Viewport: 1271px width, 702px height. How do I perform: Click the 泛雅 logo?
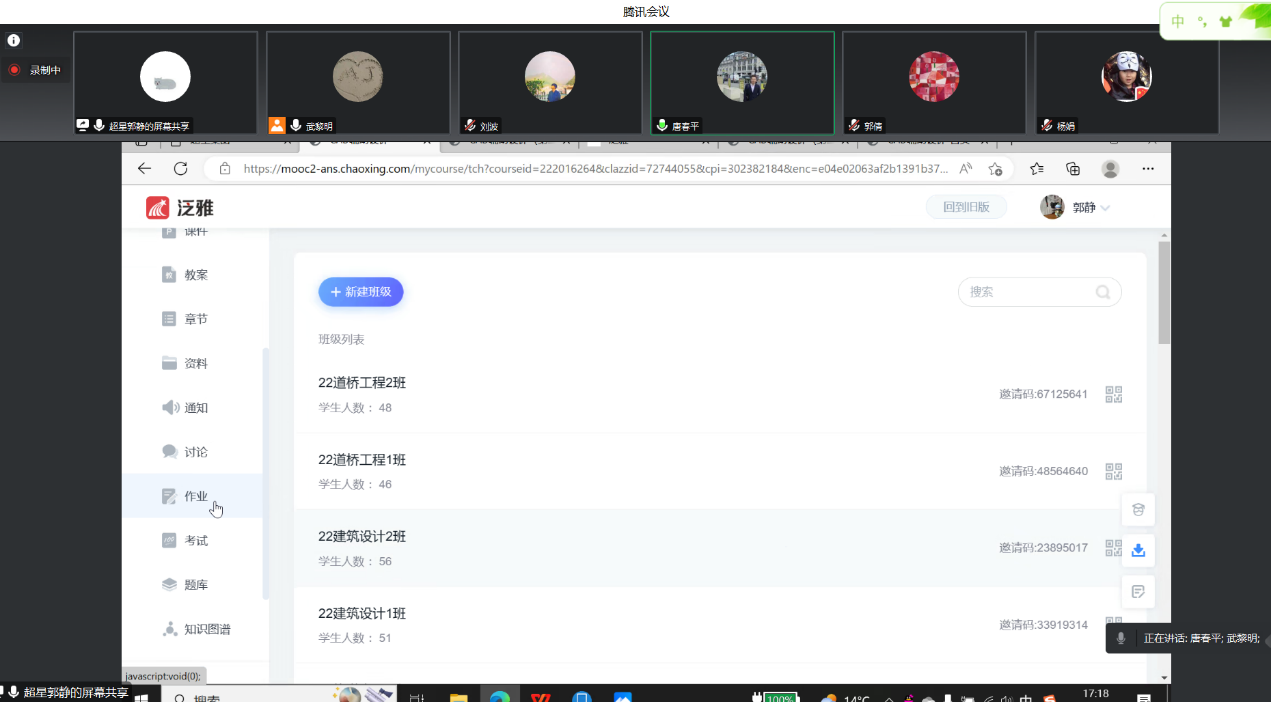(x=180, y=207)
